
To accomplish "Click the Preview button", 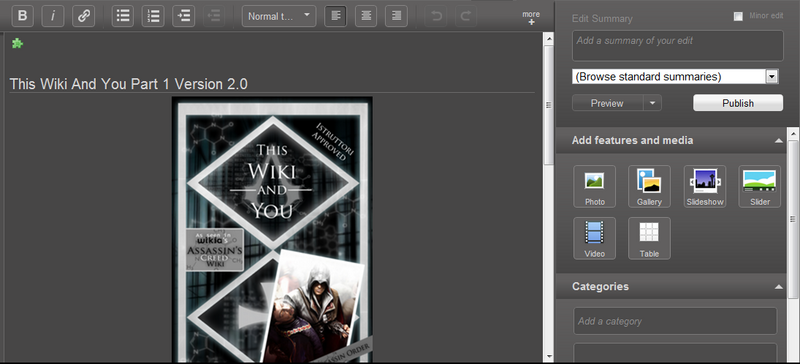I will [607, 103].
